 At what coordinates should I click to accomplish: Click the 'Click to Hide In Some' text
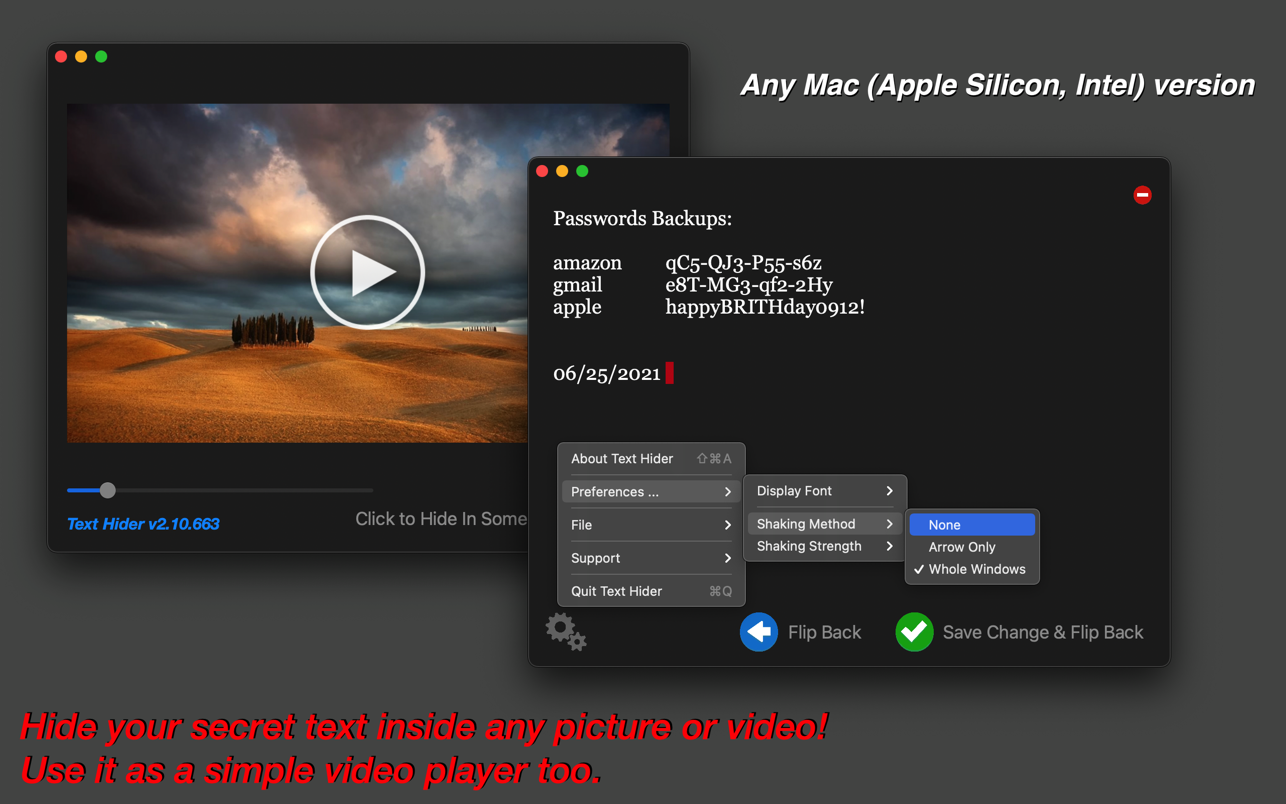[x=441, y=519]
